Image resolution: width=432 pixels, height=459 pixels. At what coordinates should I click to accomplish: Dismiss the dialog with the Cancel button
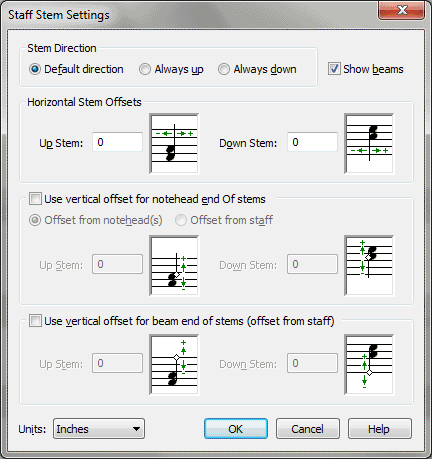308,429
